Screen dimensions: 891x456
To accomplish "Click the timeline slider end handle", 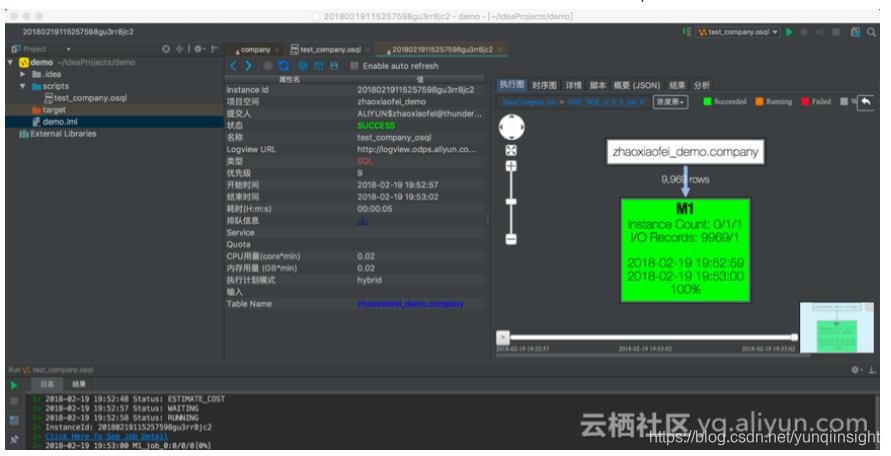I will click(x=794, y=337).
